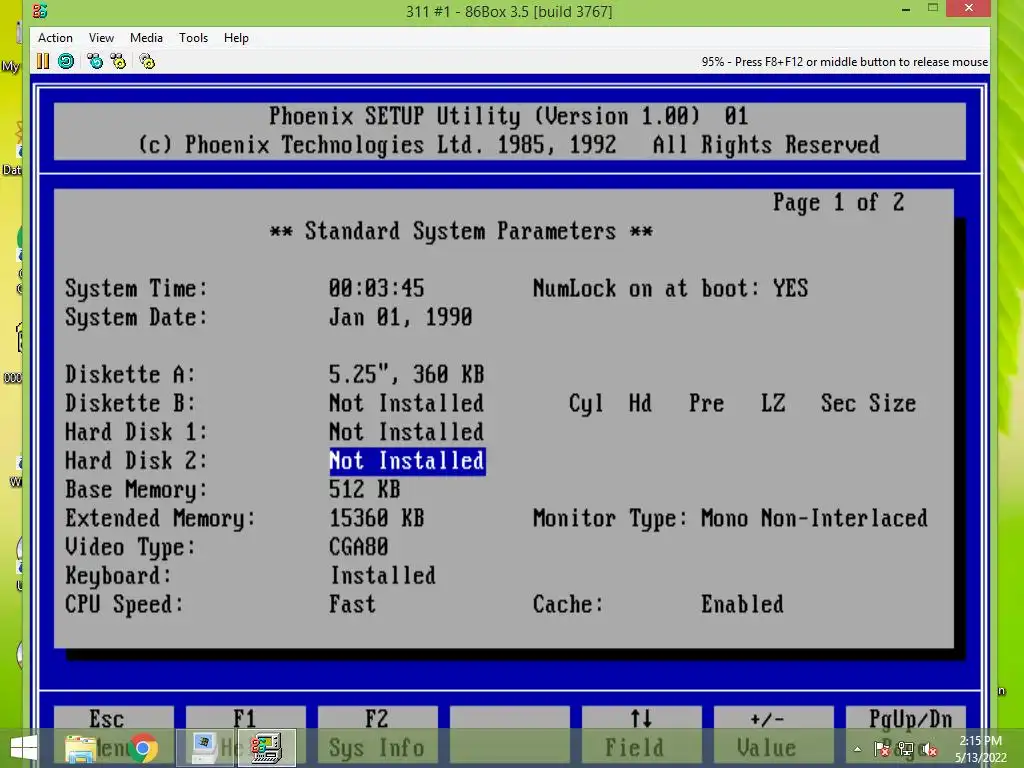Click the Base Memory value 512 KB
Image resolution: width=1024 pixels, height=768 pixels.
(364, 489)
